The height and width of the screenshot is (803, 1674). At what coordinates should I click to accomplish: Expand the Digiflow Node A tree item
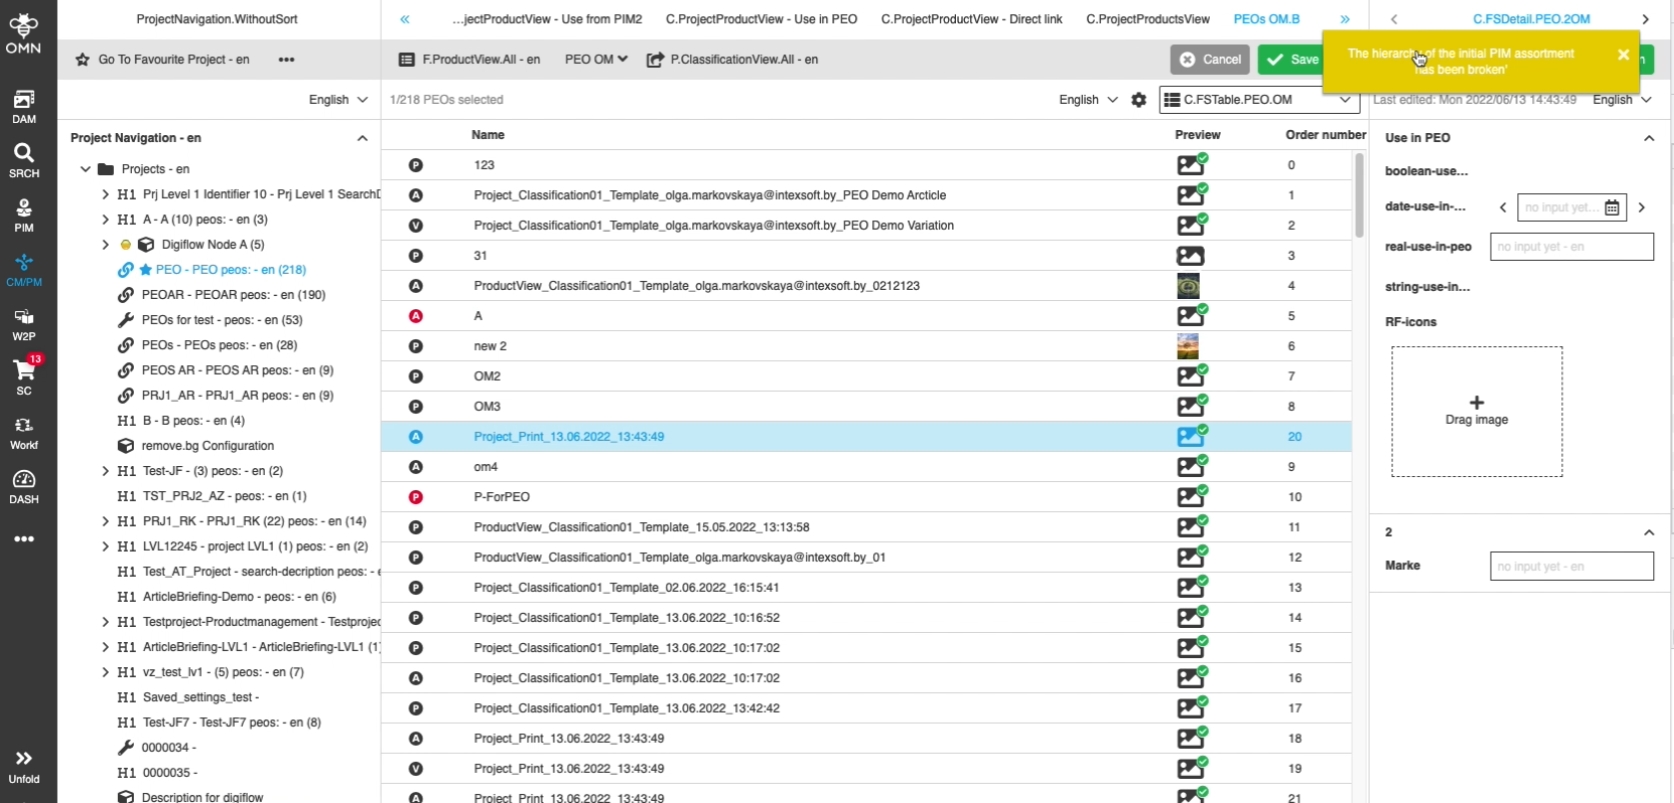tap(105, 245)
